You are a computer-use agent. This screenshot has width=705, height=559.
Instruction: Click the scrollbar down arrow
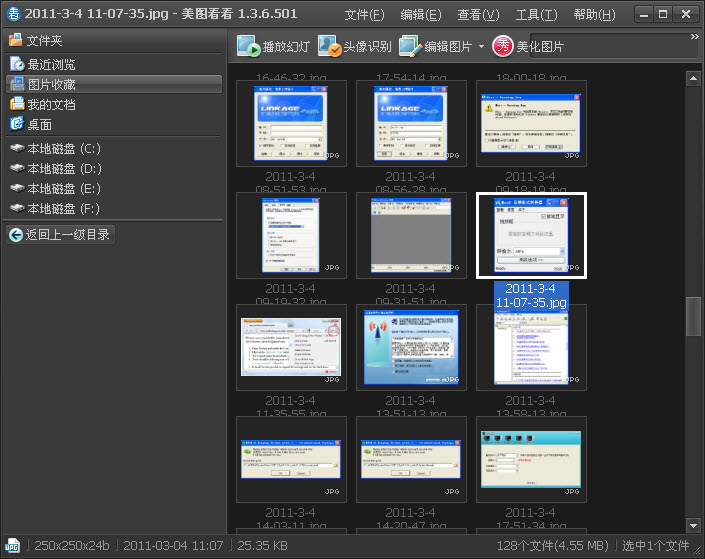(x=693, y=525)
